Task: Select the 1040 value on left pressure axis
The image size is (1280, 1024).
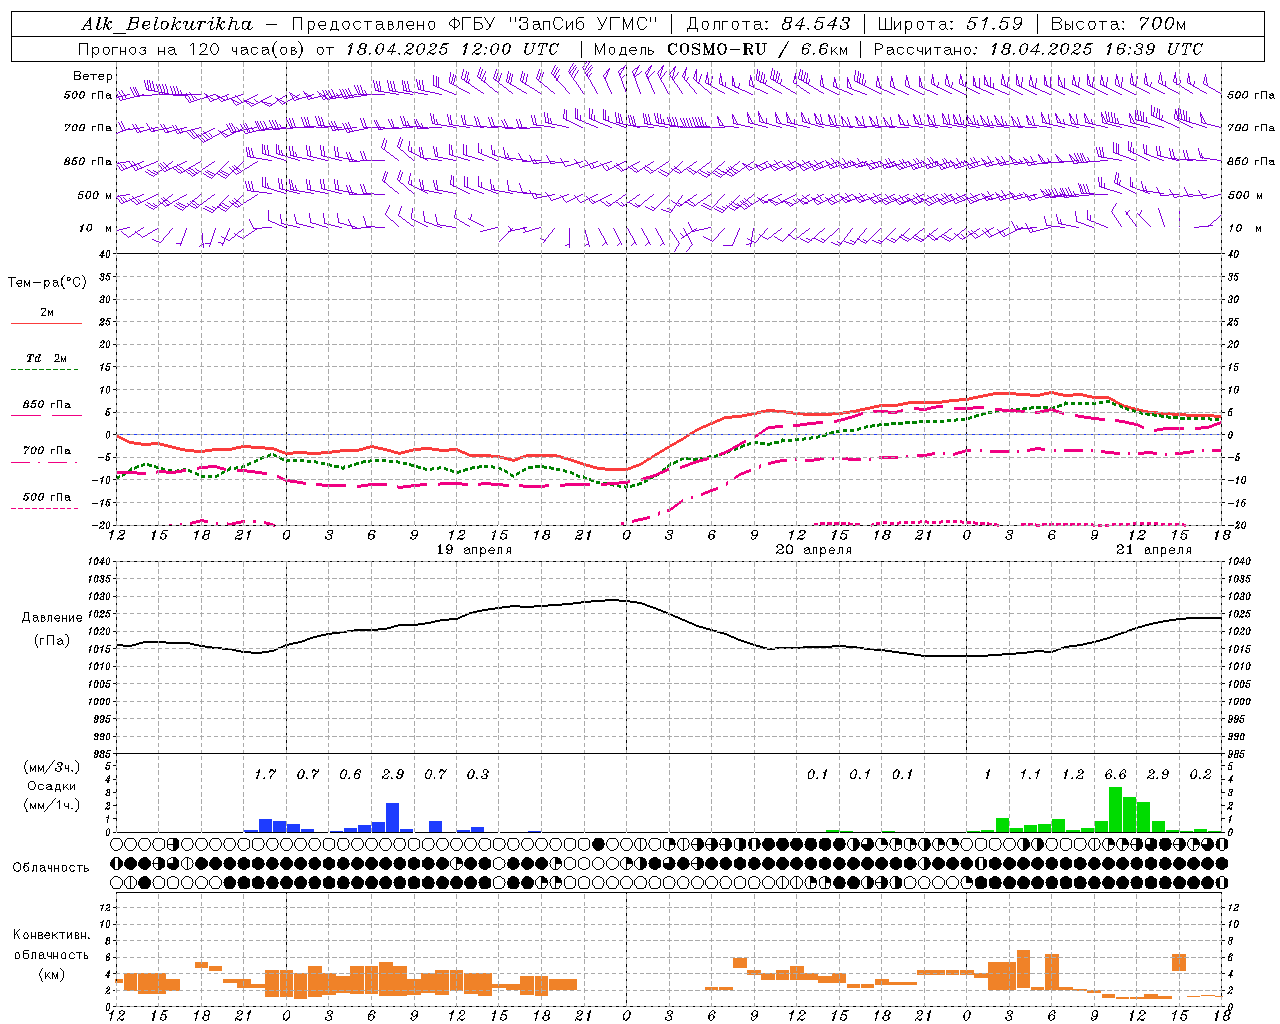Action: tap(97, 562)
